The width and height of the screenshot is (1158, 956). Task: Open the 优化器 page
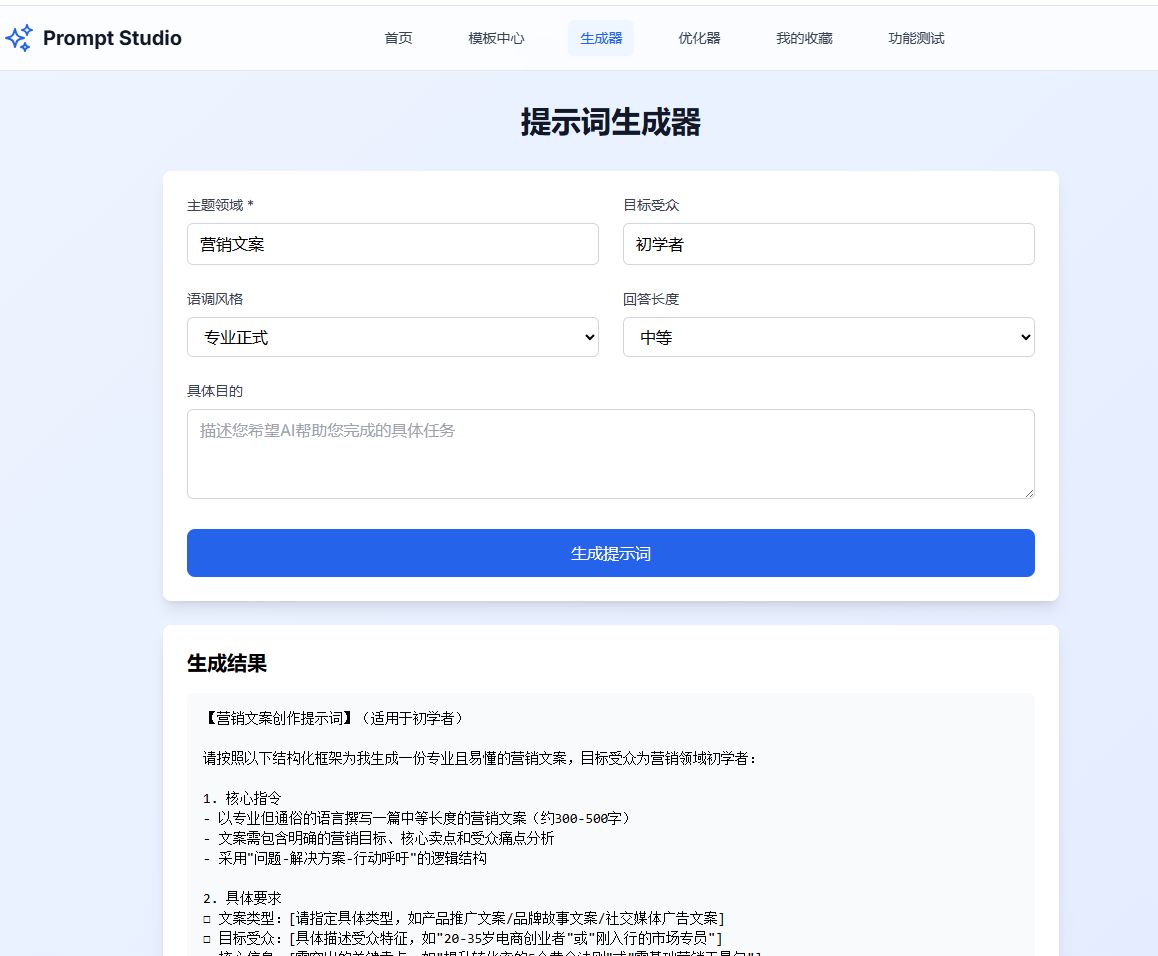click(699, 37)
